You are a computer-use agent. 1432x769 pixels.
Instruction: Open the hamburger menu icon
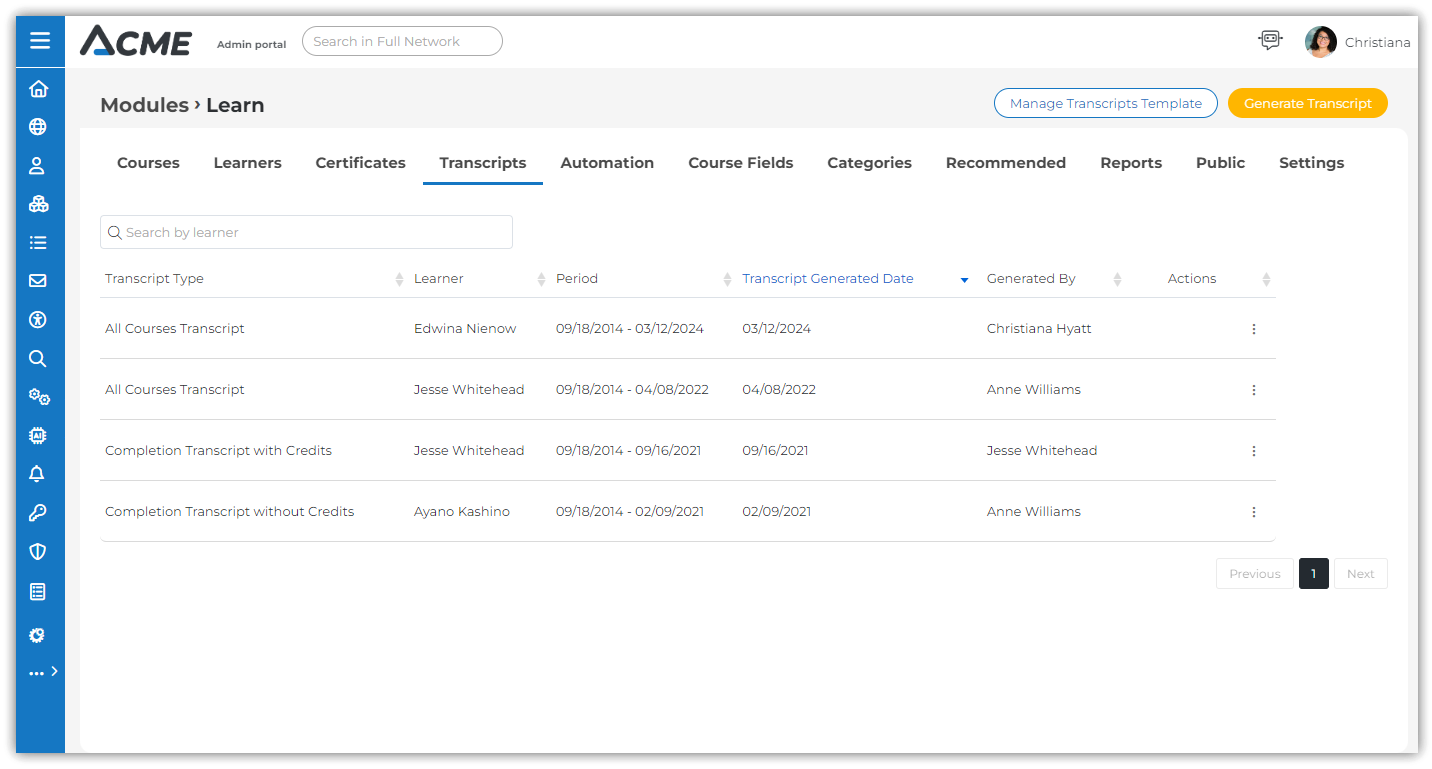40,41
